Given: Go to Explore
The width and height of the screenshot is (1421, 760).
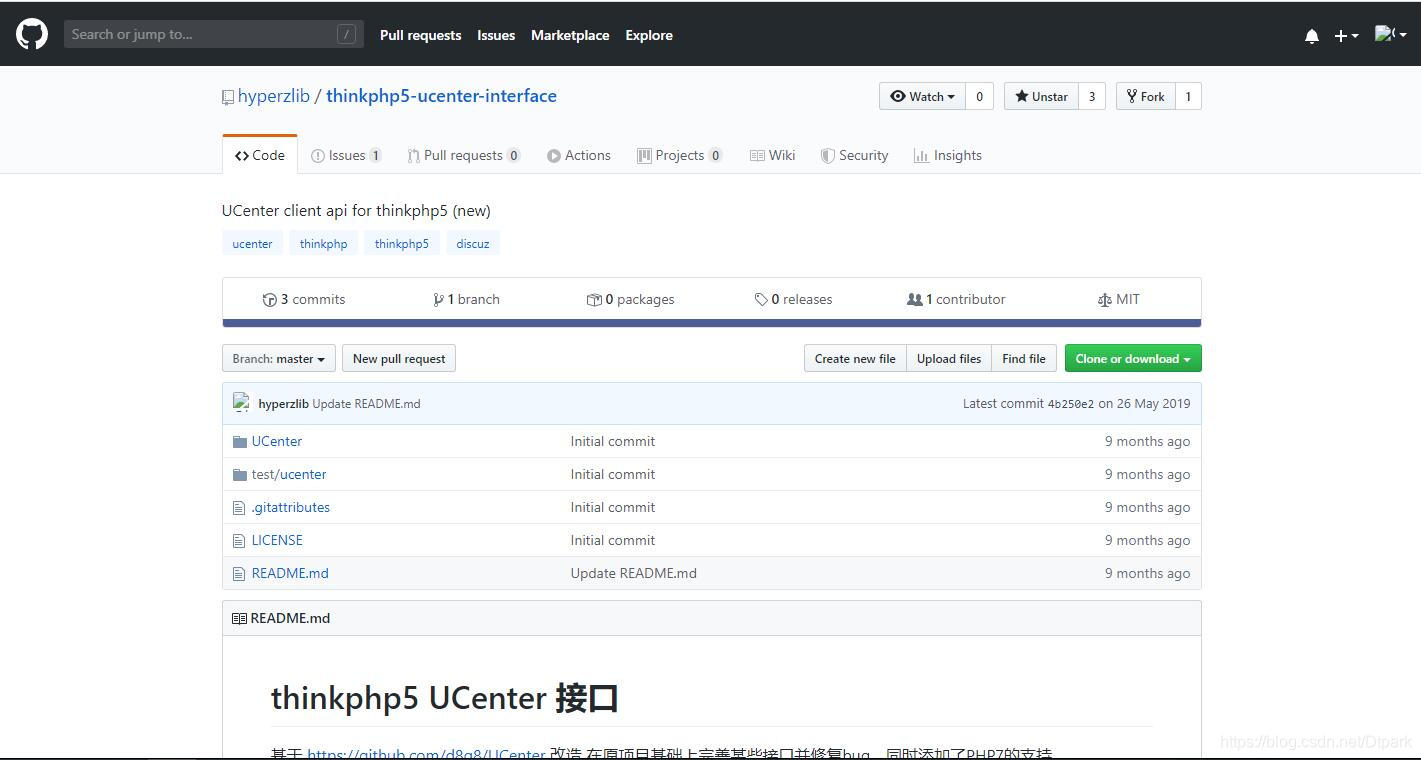Looking at the screenshot, I should [x=649, y=35].
